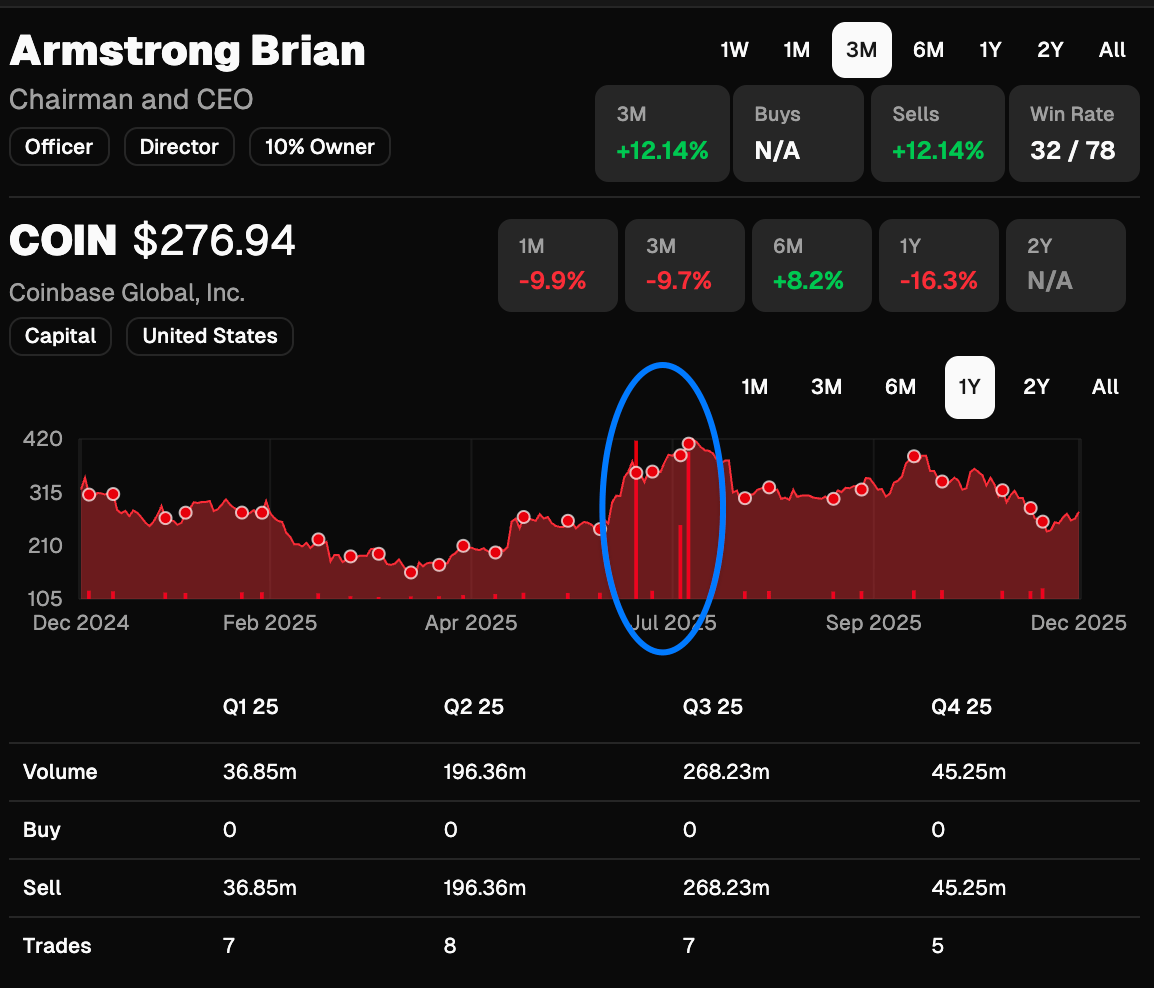Select the 1W insider performance range
1154x988 pixels.
(x=734, y=50)
